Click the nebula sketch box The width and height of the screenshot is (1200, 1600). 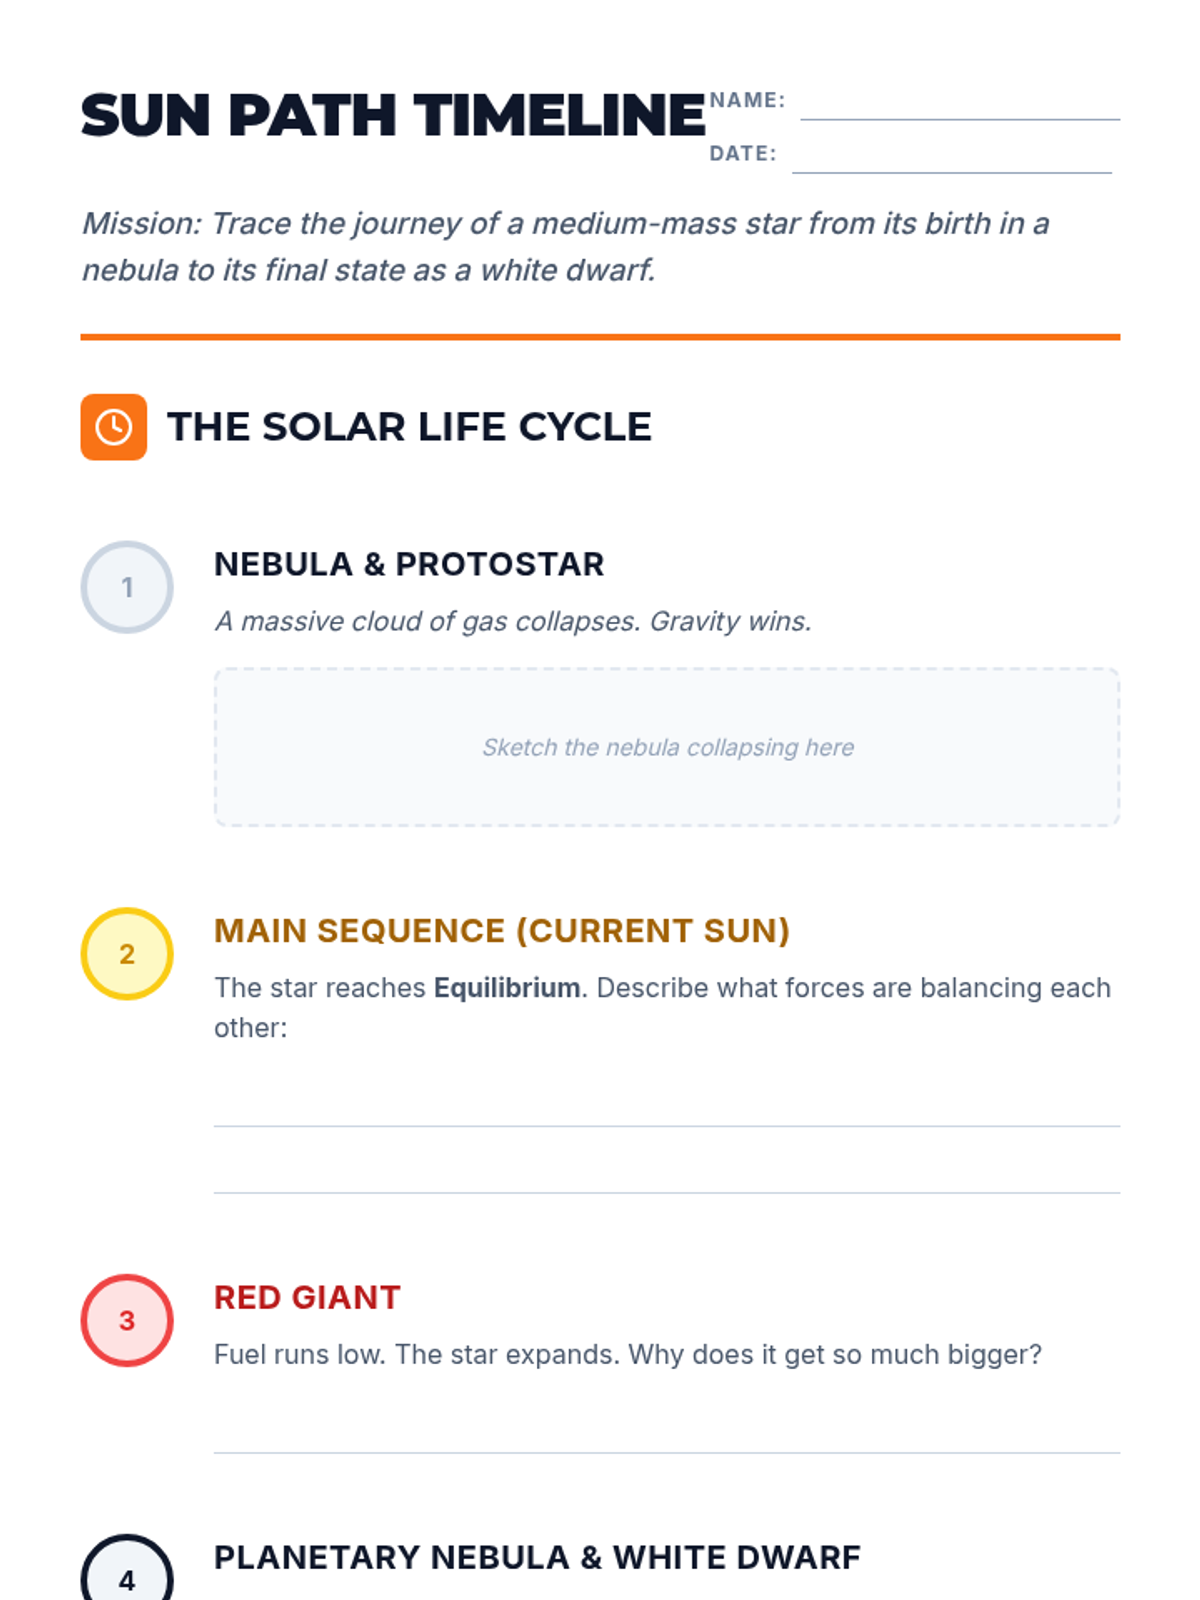point(667,747)
